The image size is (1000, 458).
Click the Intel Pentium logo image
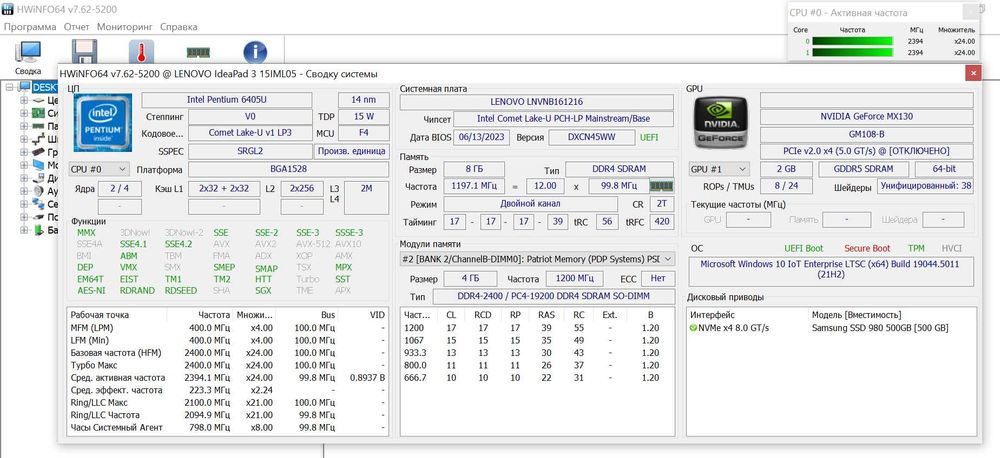(101, 124)
